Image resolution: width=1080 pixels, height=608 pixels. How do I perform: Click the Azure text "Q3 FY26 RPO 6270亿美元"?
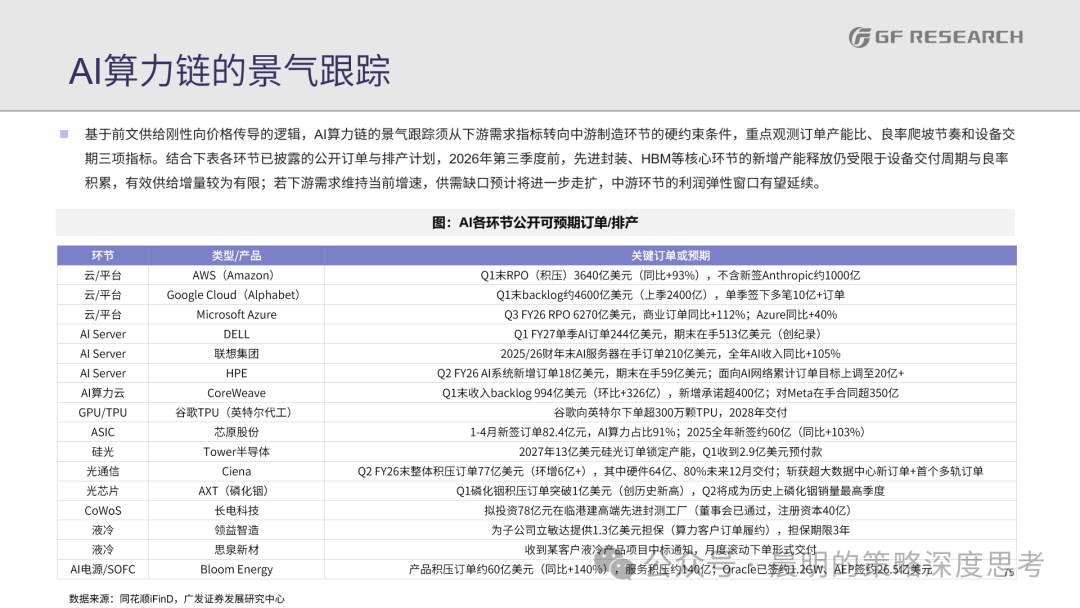568,315
